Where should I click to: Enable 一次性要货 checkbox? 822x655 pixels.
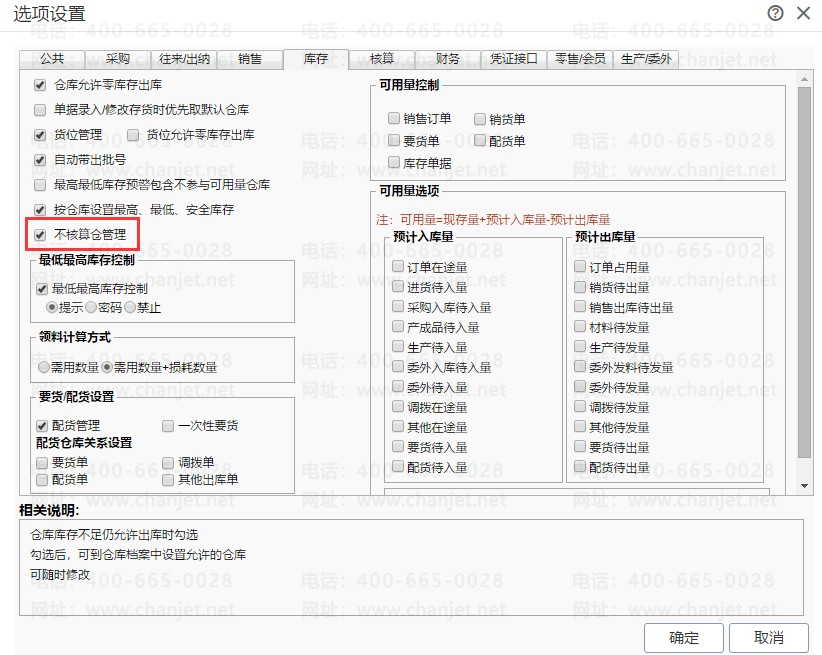[x=168, y=426]
